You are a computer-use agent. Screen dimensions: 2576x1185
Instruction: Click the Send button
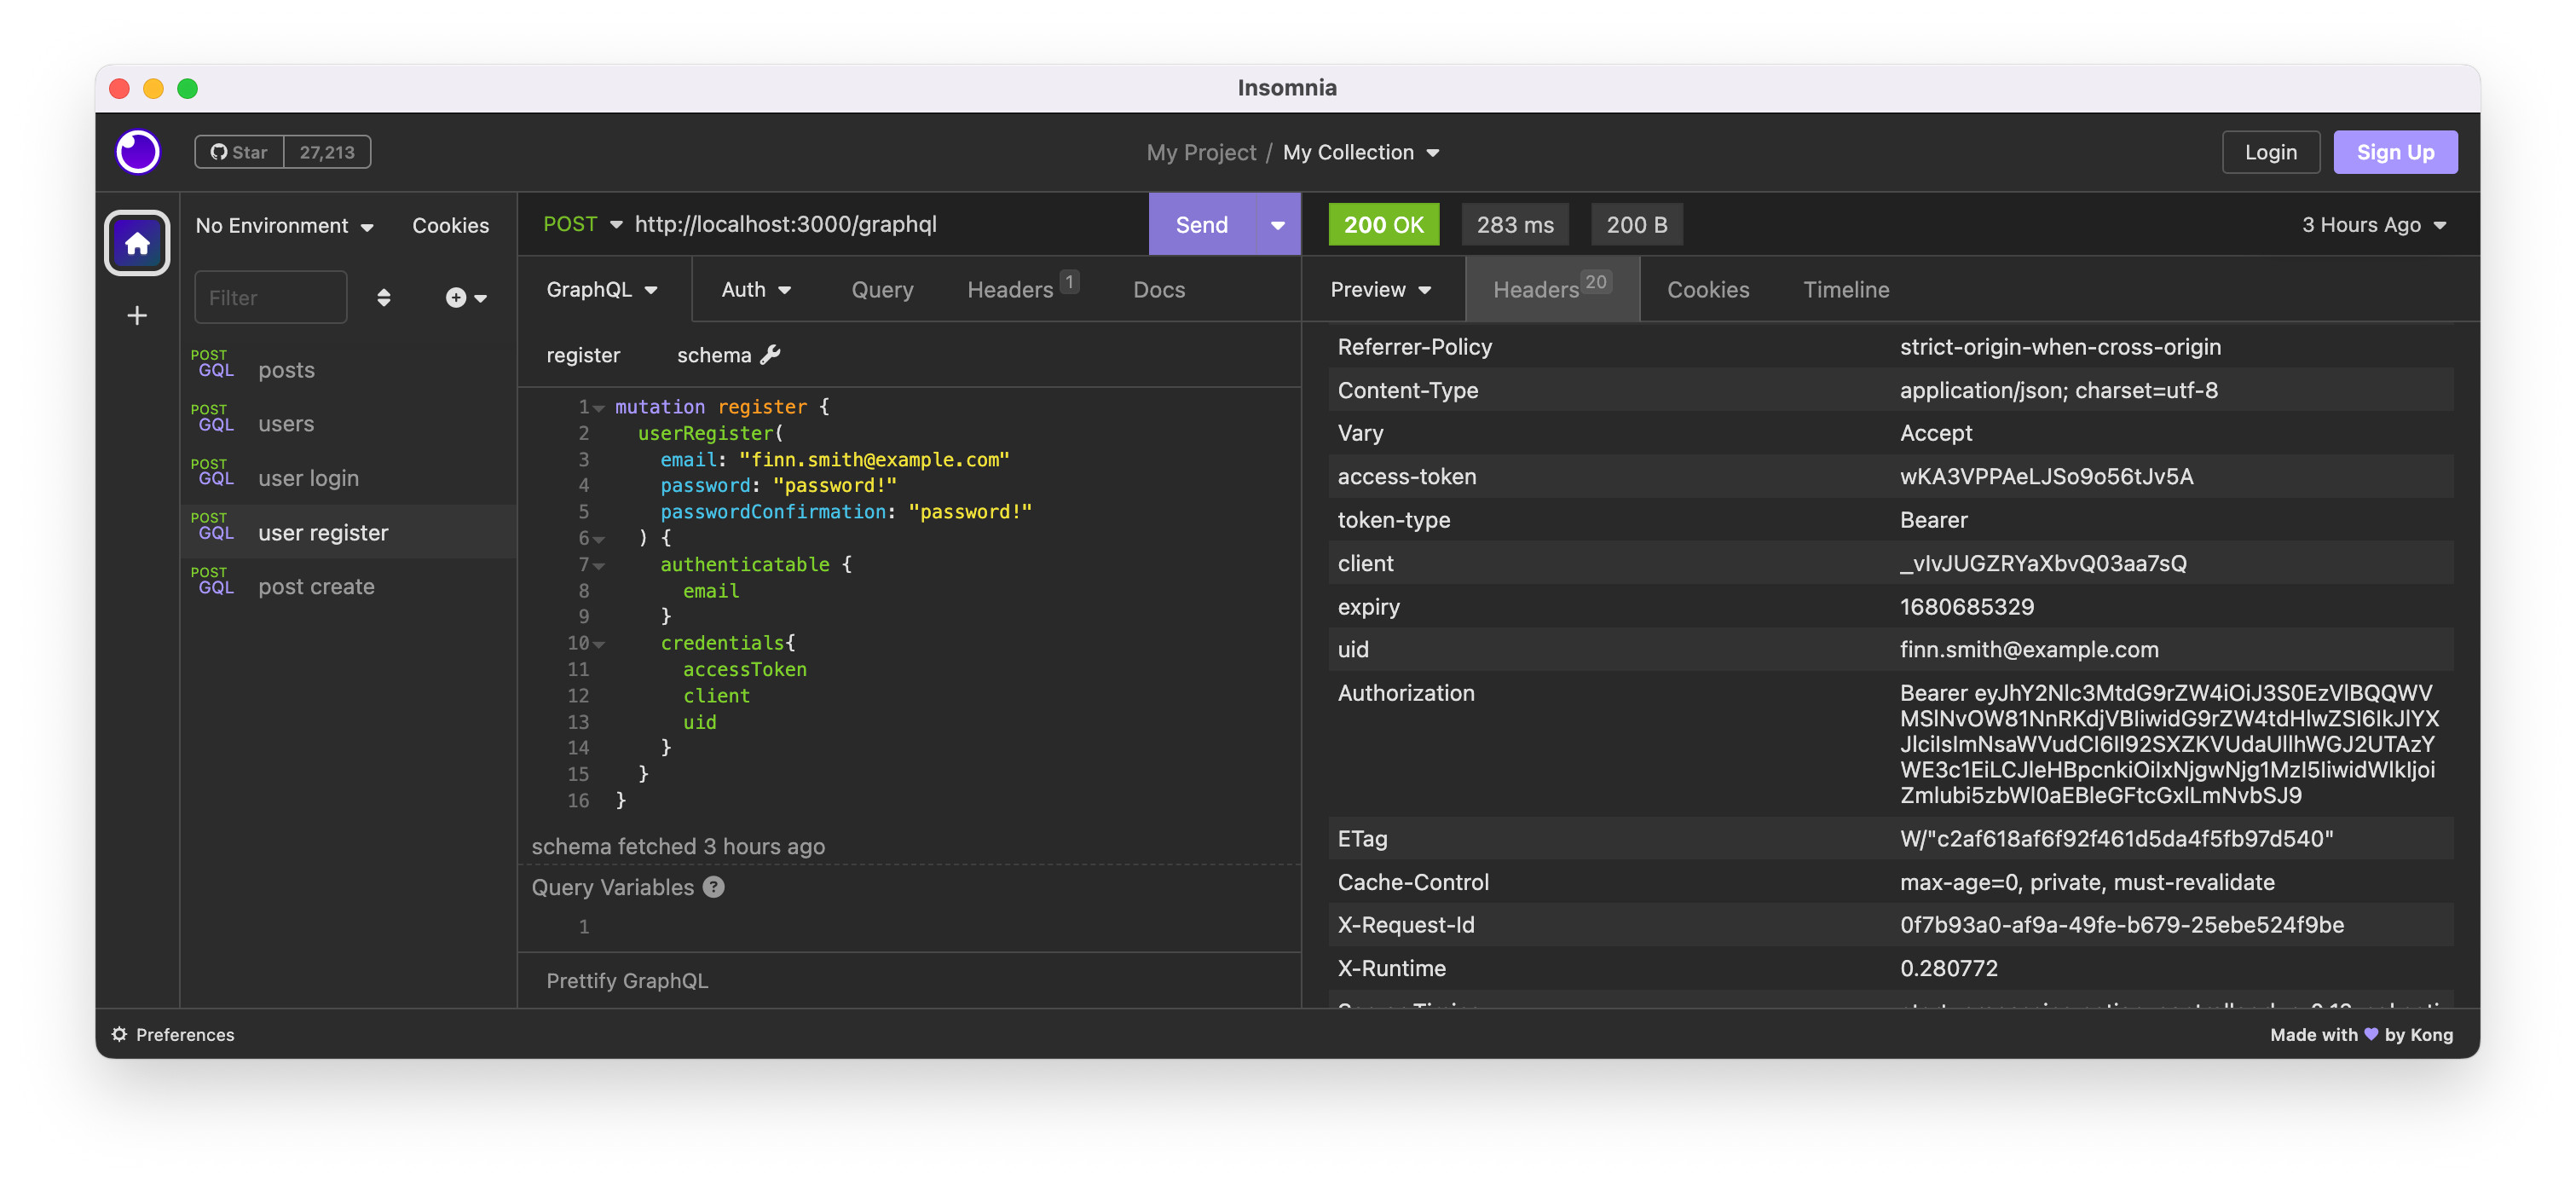coord(1201,224)
